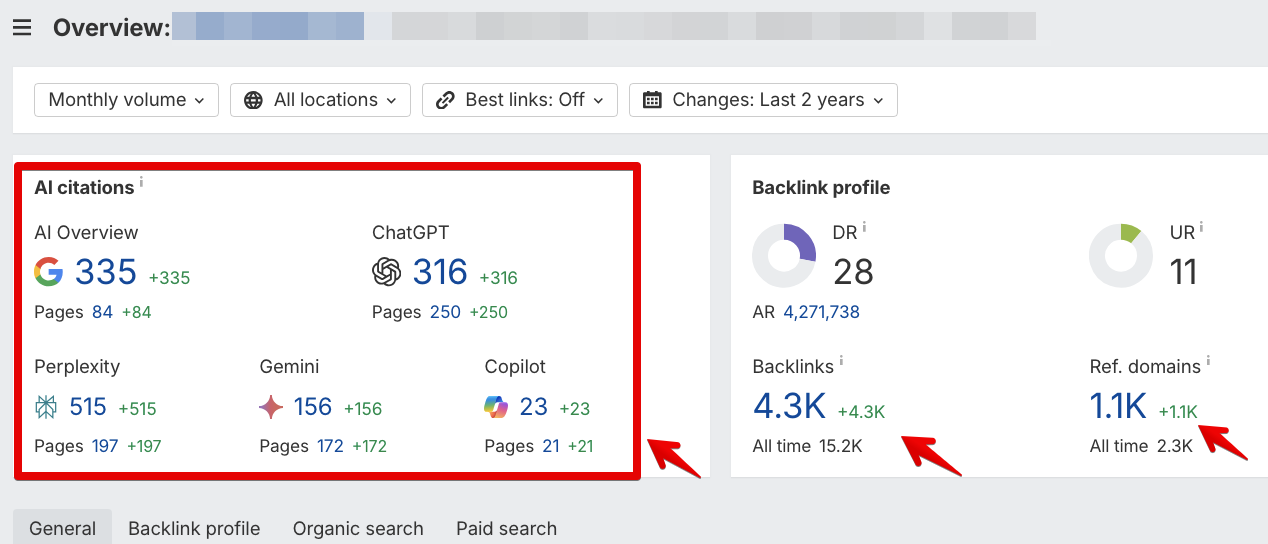Click the AR value 4,271,738 link
The width and height of the screenshot is (1268, 544).
coord(821,312)
